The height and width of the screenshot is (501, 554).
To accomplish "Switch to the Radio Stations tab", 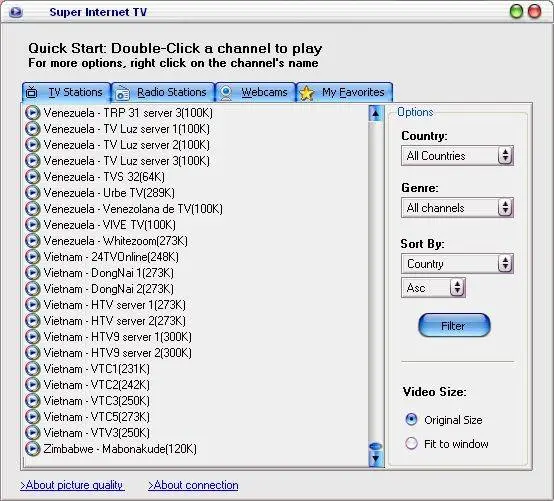I will (x=163, y=93).
